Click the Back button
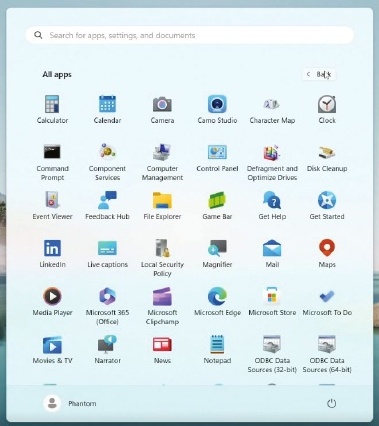Screen dimensions: 379x426 319,74
